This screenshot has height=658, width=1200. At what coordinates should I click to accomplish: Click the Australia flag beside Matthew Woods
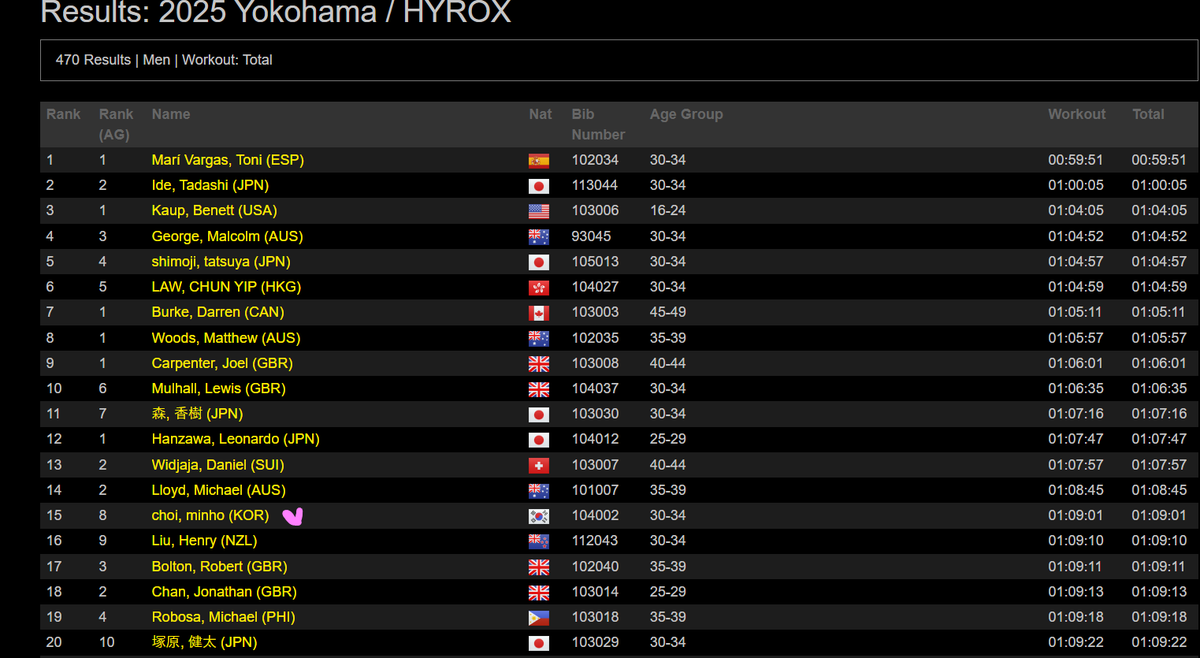(x=539, y=338)
